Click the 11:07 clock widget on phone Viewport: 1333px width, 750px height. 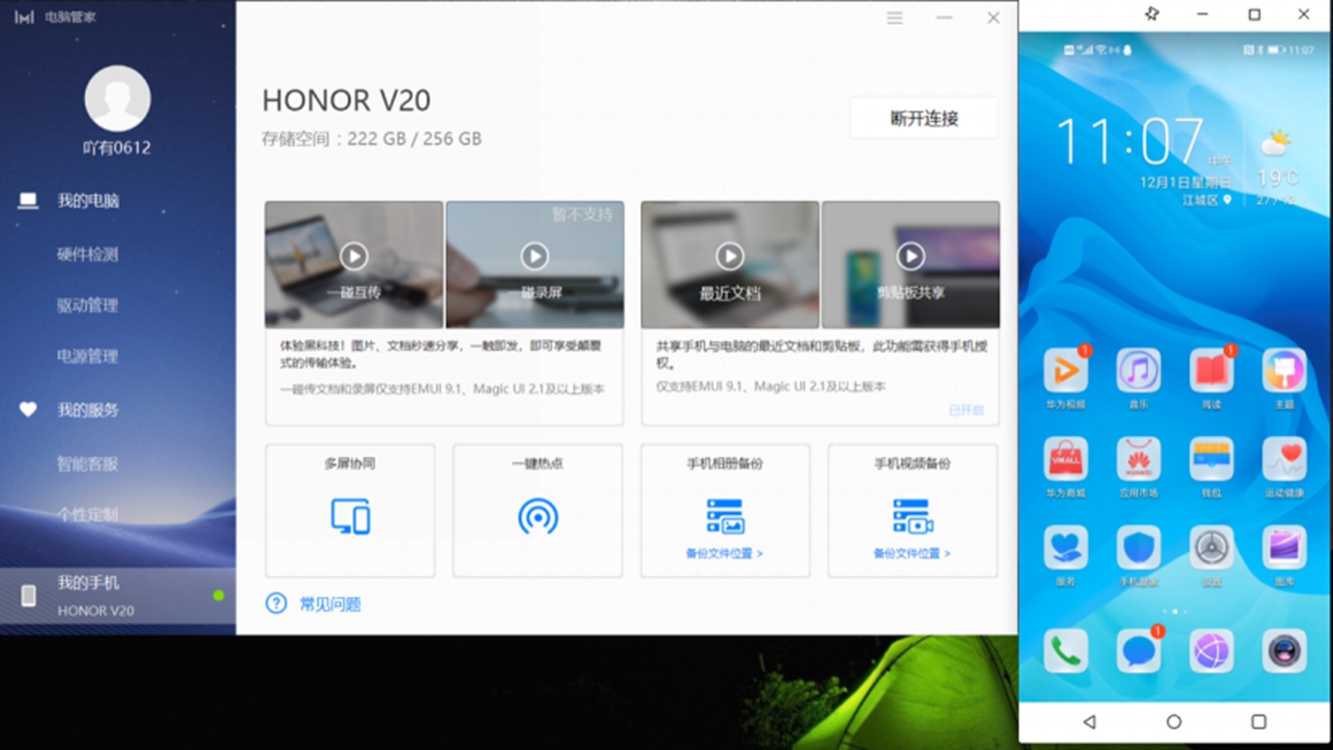coord(1129,142)
